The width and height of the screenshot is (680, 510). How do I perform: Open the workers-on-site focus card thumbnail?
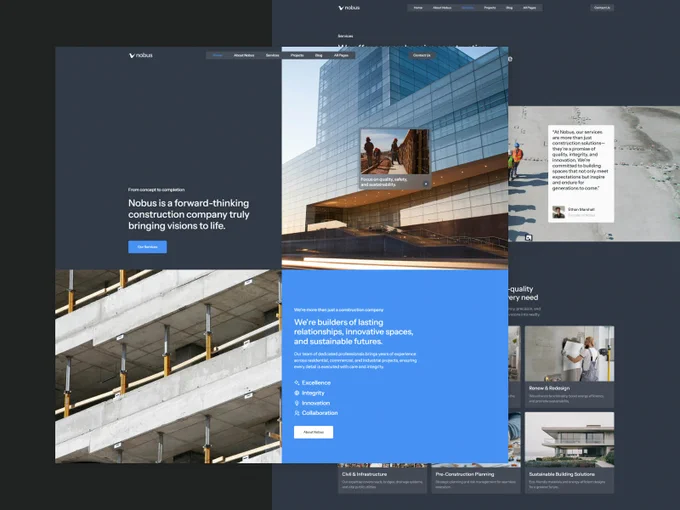point(395,152)
